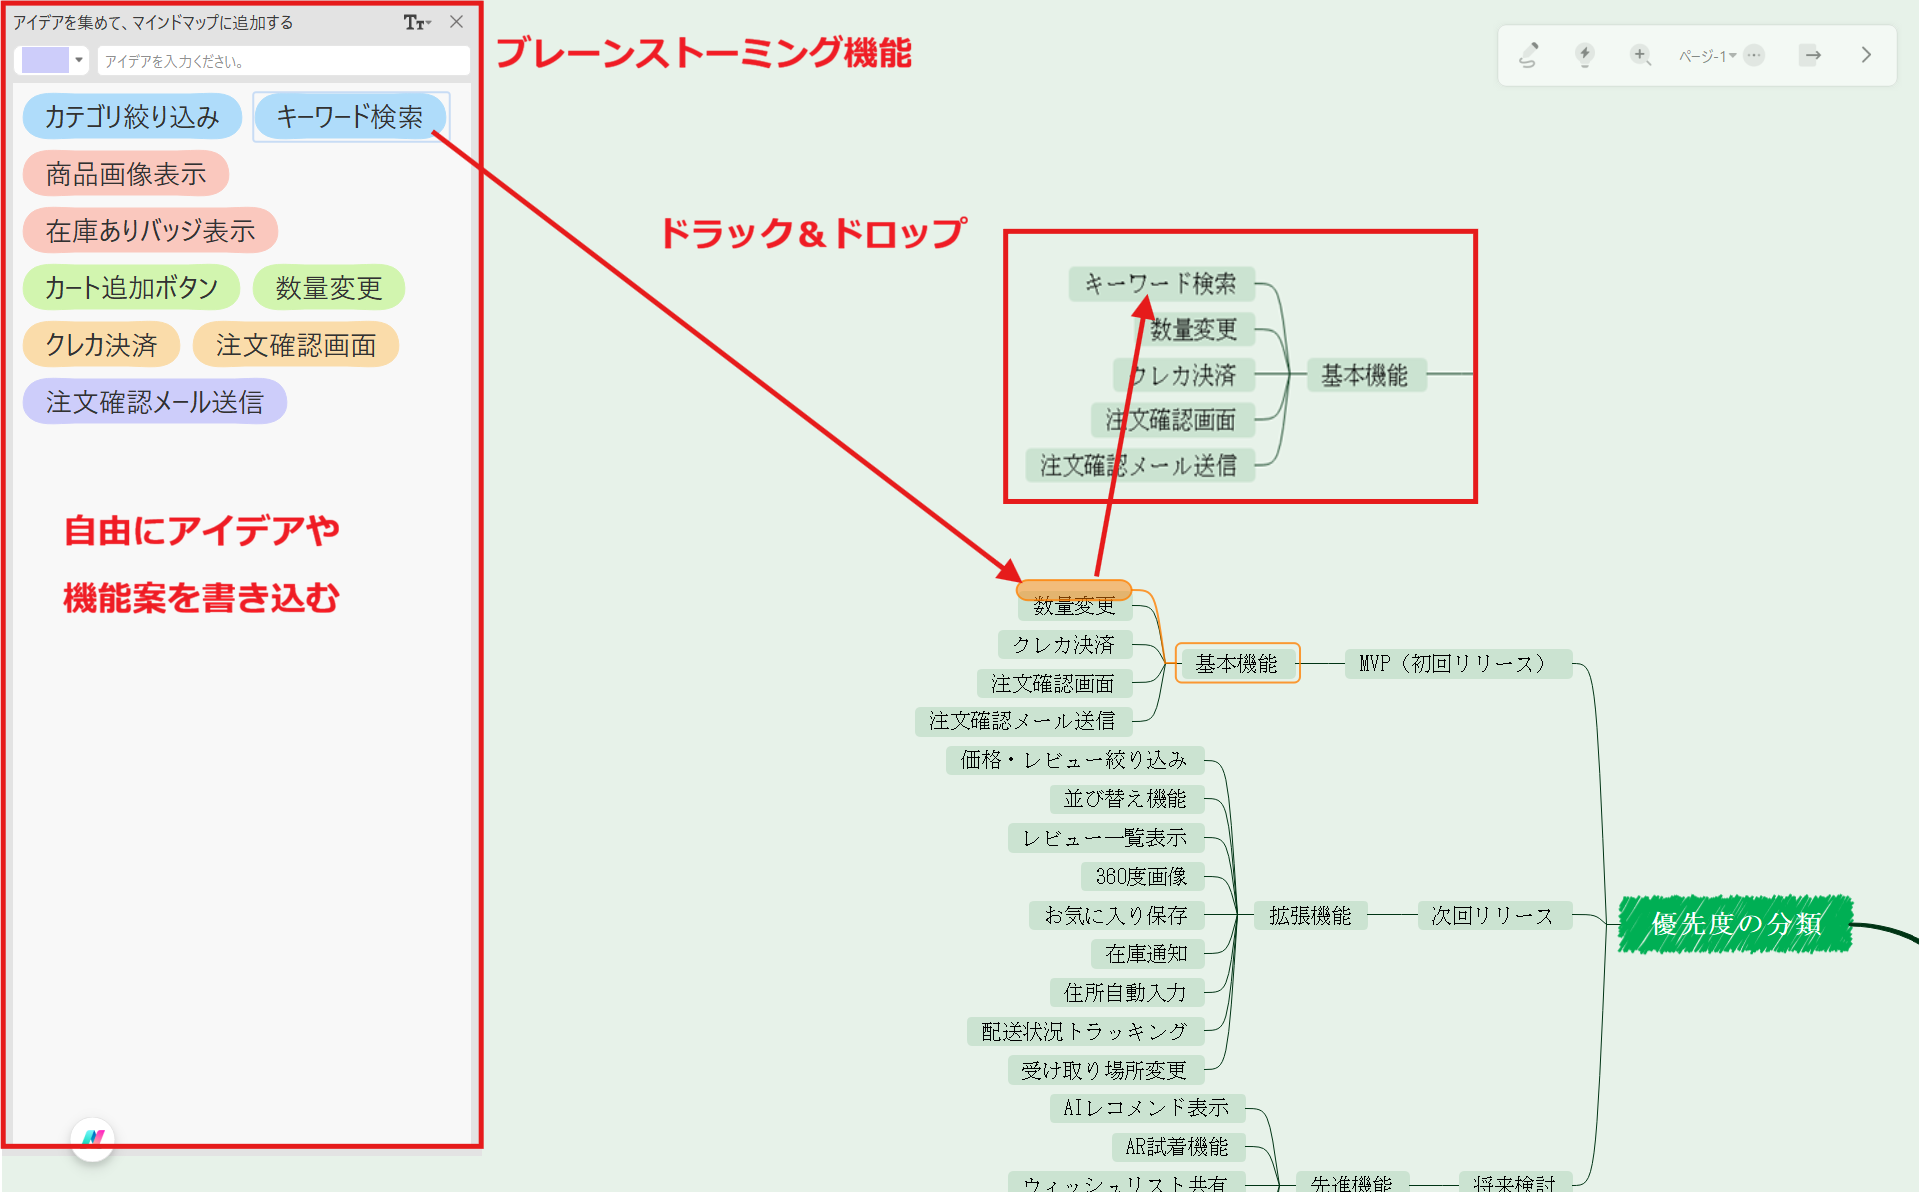Viewport: 1919px width, 1192px height.
Task: Close the brainstorming idea panel
Action: (456, 21)
